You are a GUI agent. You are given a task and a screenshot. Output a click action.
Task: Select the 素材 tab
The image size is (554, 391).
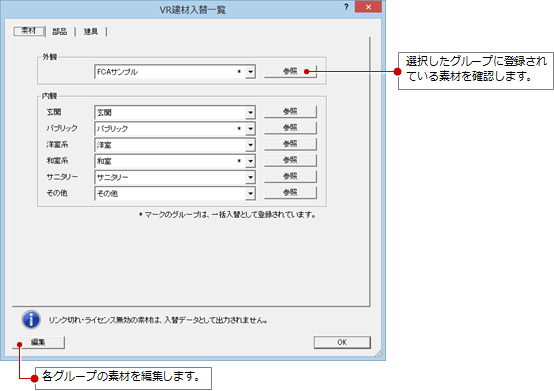pos(29,31)
